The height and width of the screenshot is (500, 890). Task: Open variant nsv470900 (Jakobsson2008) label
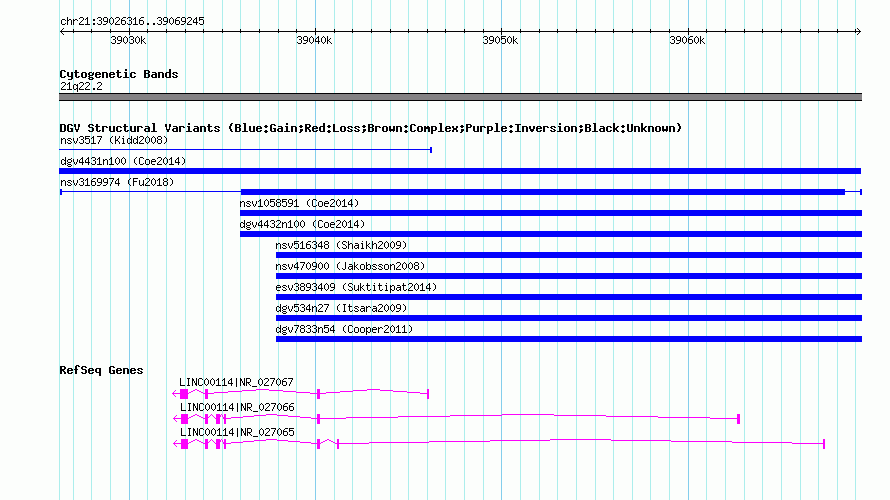coord(350,266)
